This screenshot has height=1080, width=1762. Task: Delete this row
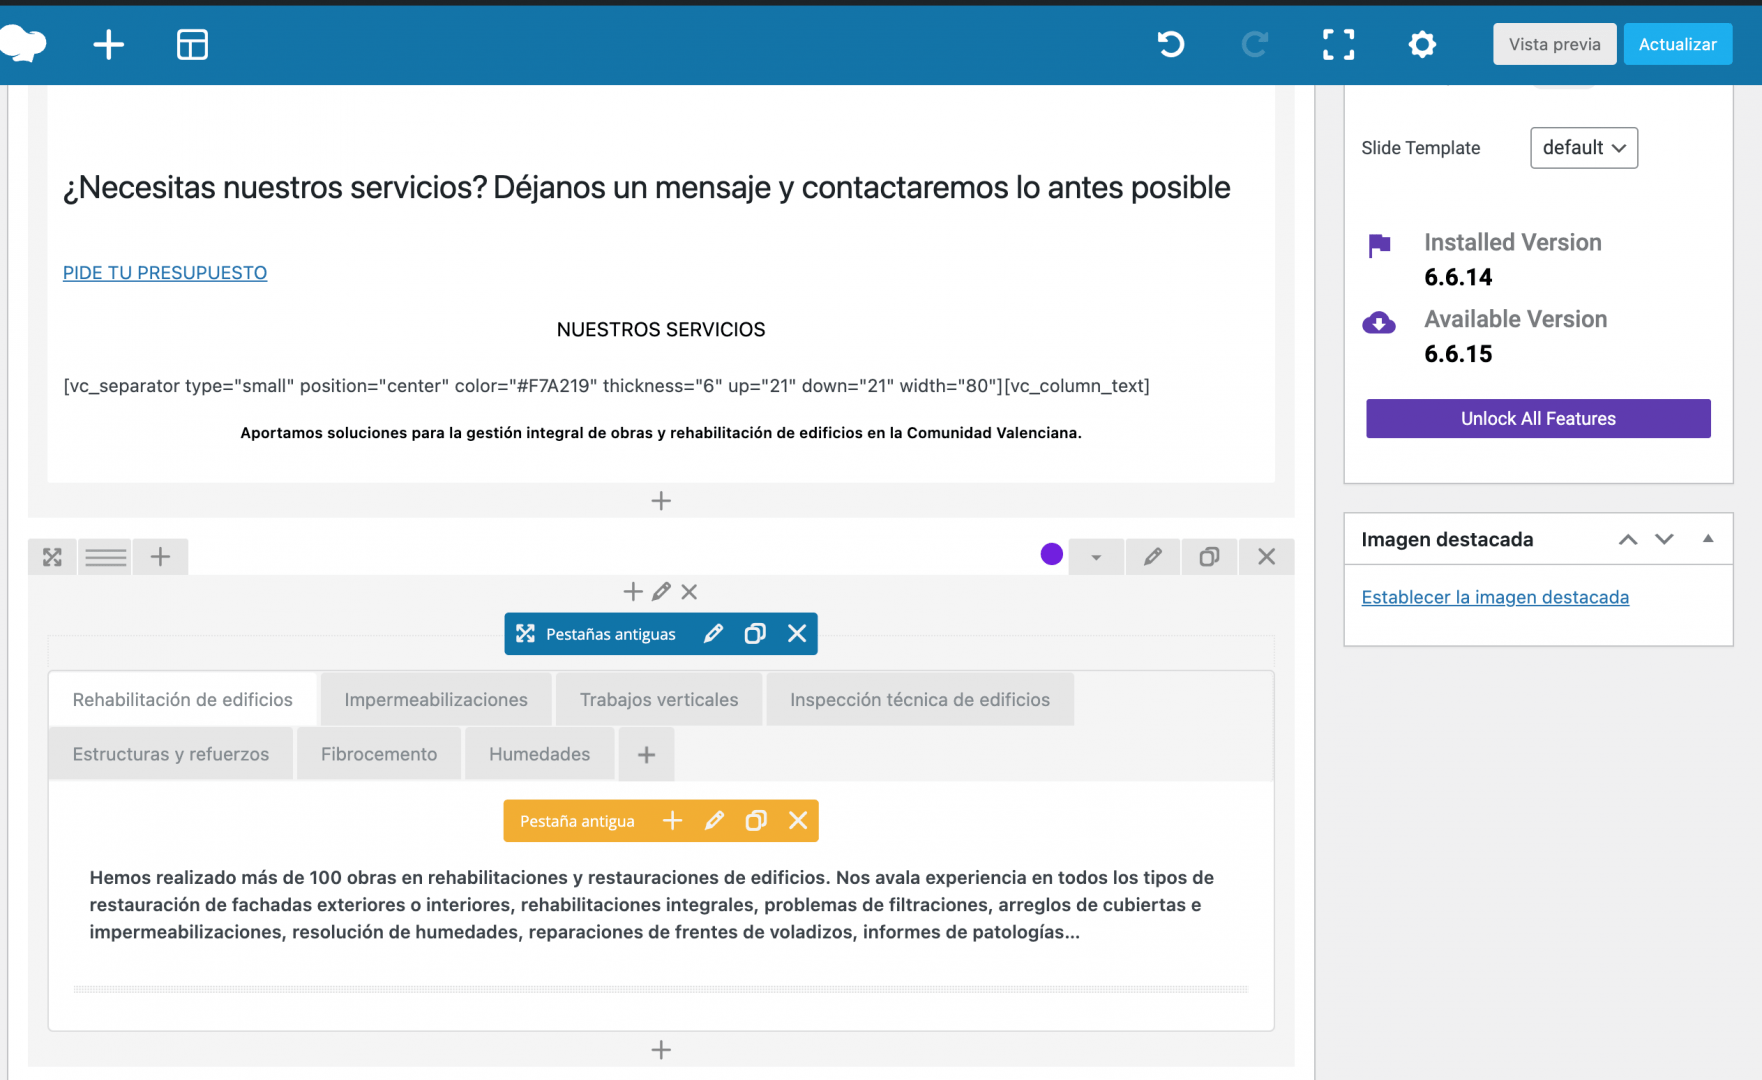[1266, 557]
